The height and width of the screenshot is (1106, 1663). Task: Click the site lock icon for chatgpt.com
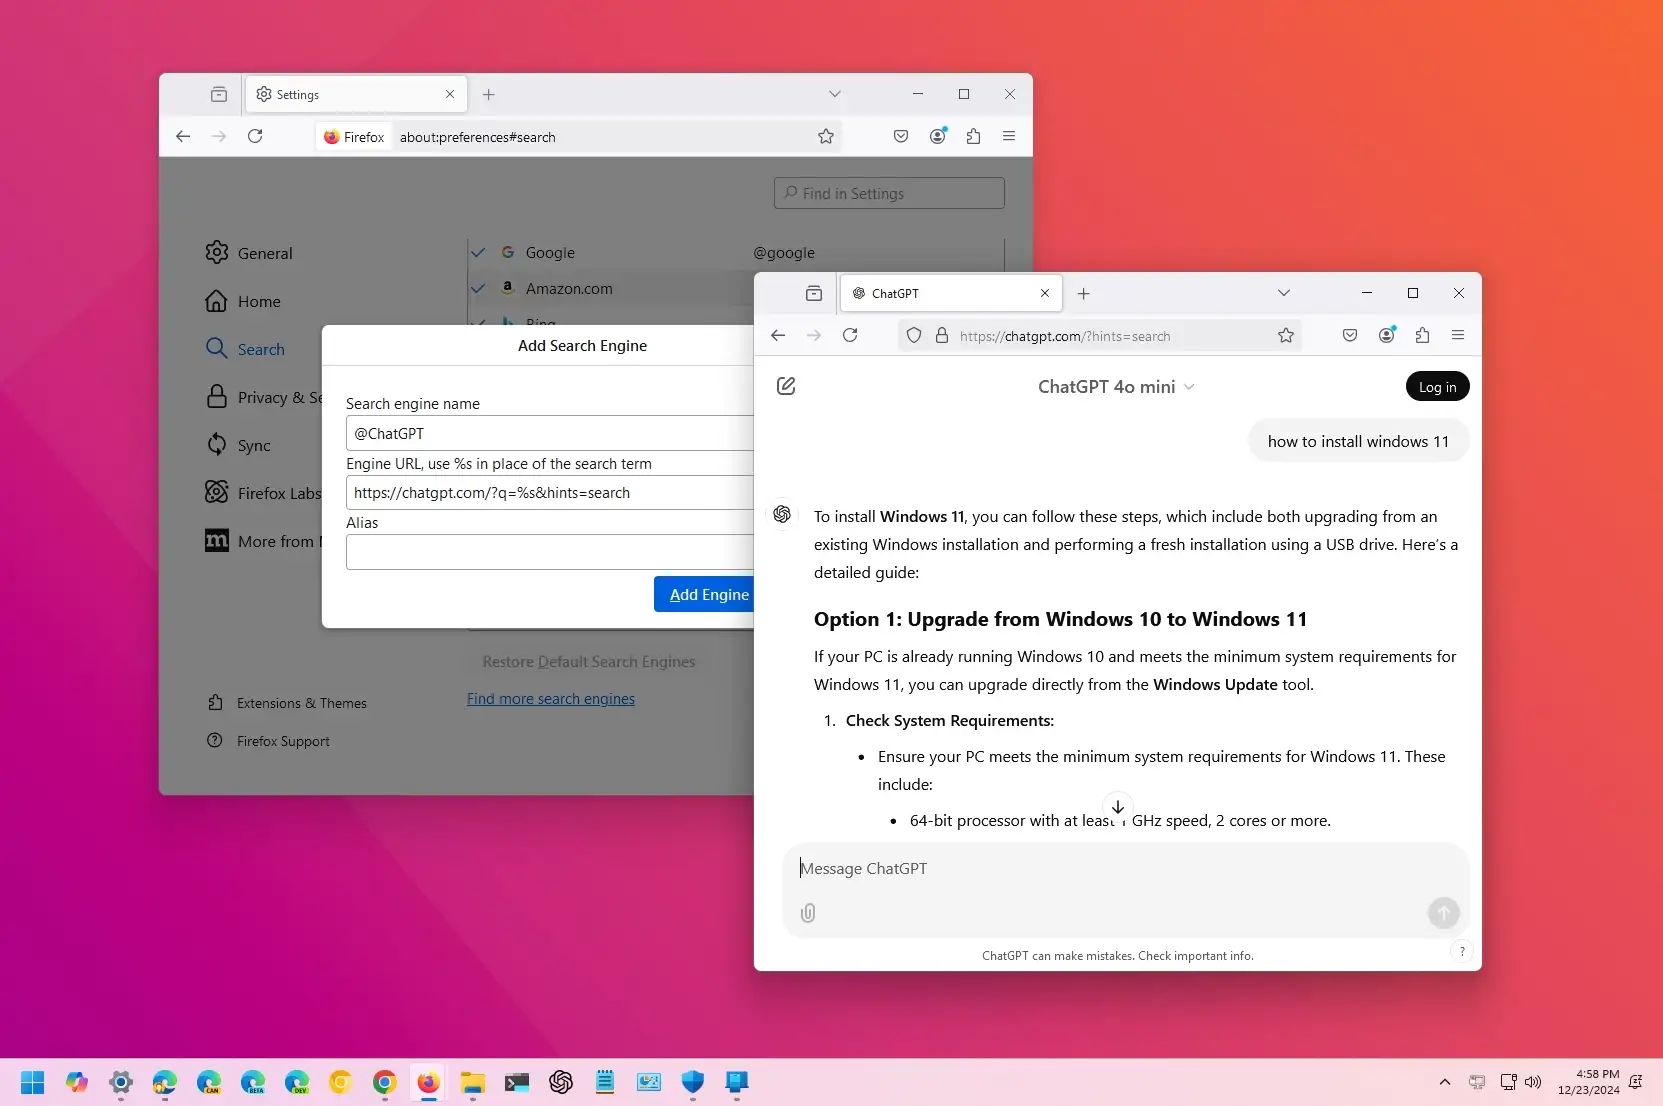[x=941, y=335]
